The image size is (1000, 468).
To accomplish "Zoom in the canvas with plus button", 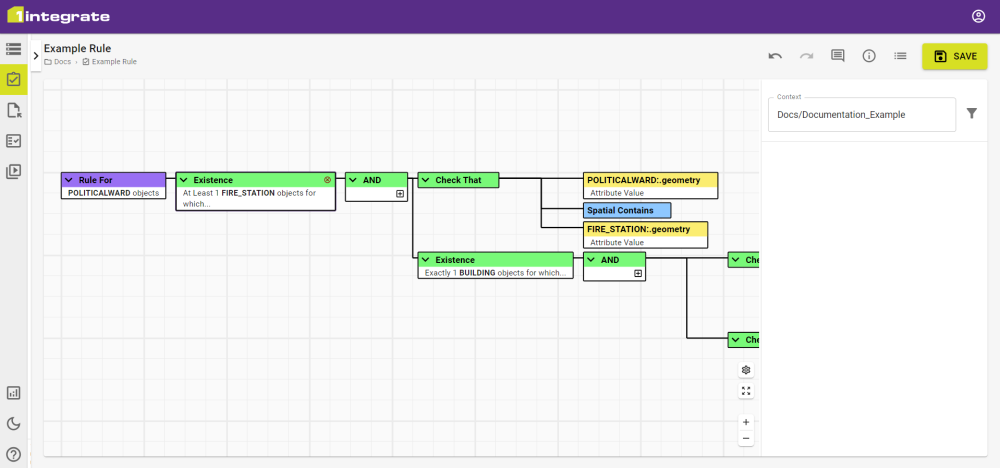I will click(746, 422).
